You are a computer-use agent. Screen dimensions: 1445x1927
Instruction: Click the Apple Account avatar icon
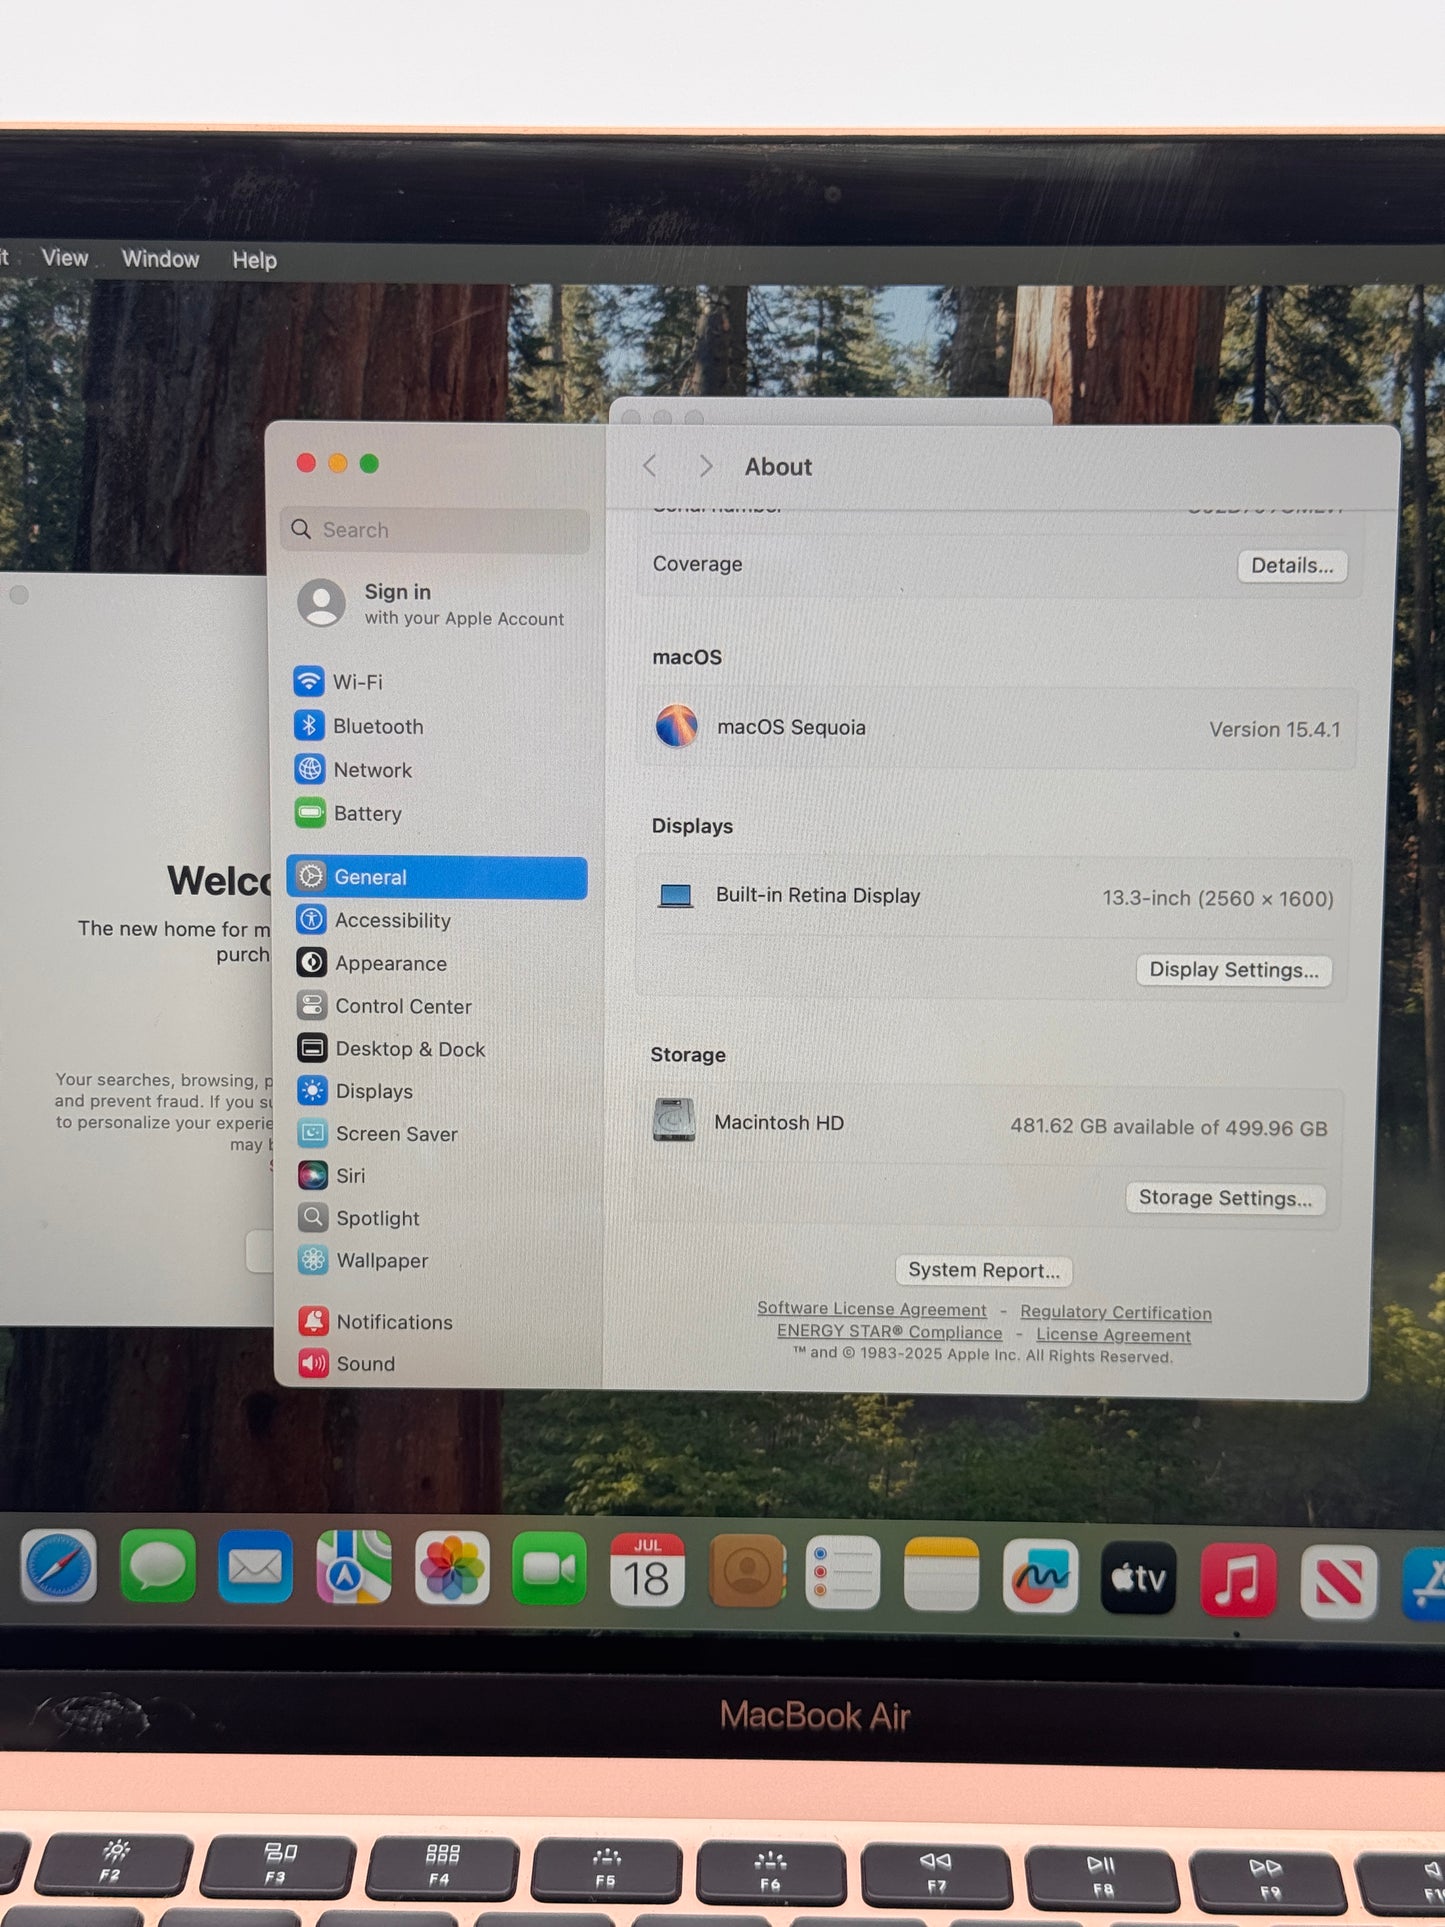tap(322, 603)
